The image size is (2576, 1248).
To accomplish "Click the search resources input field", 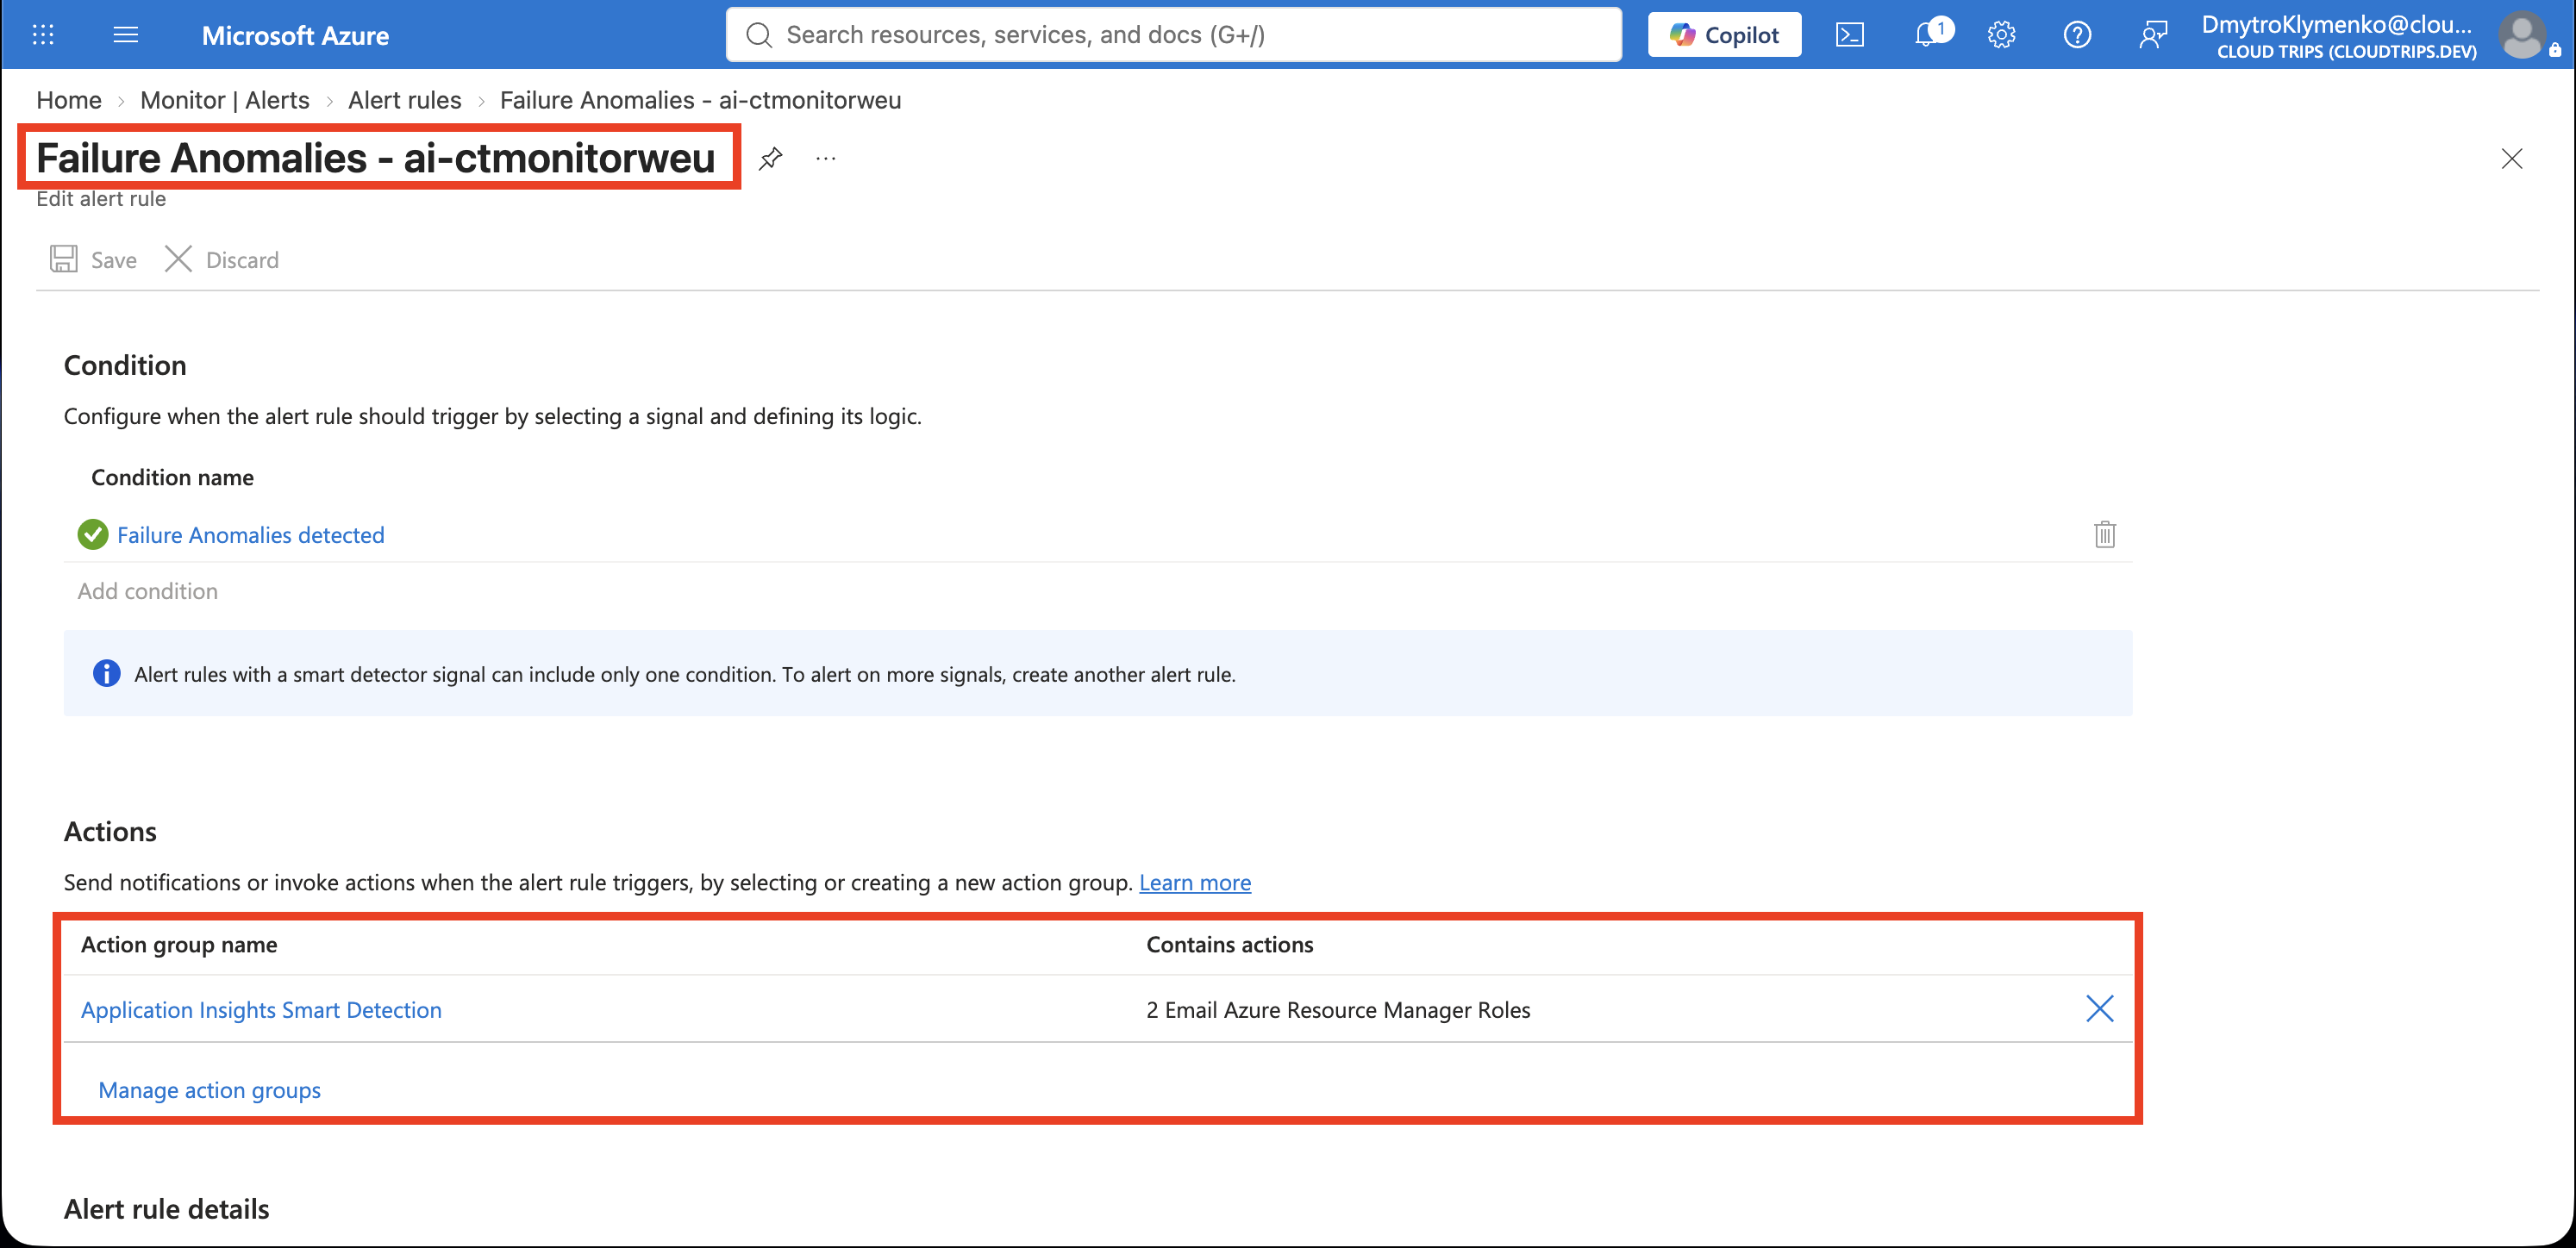I will (x=1173, y=35).
